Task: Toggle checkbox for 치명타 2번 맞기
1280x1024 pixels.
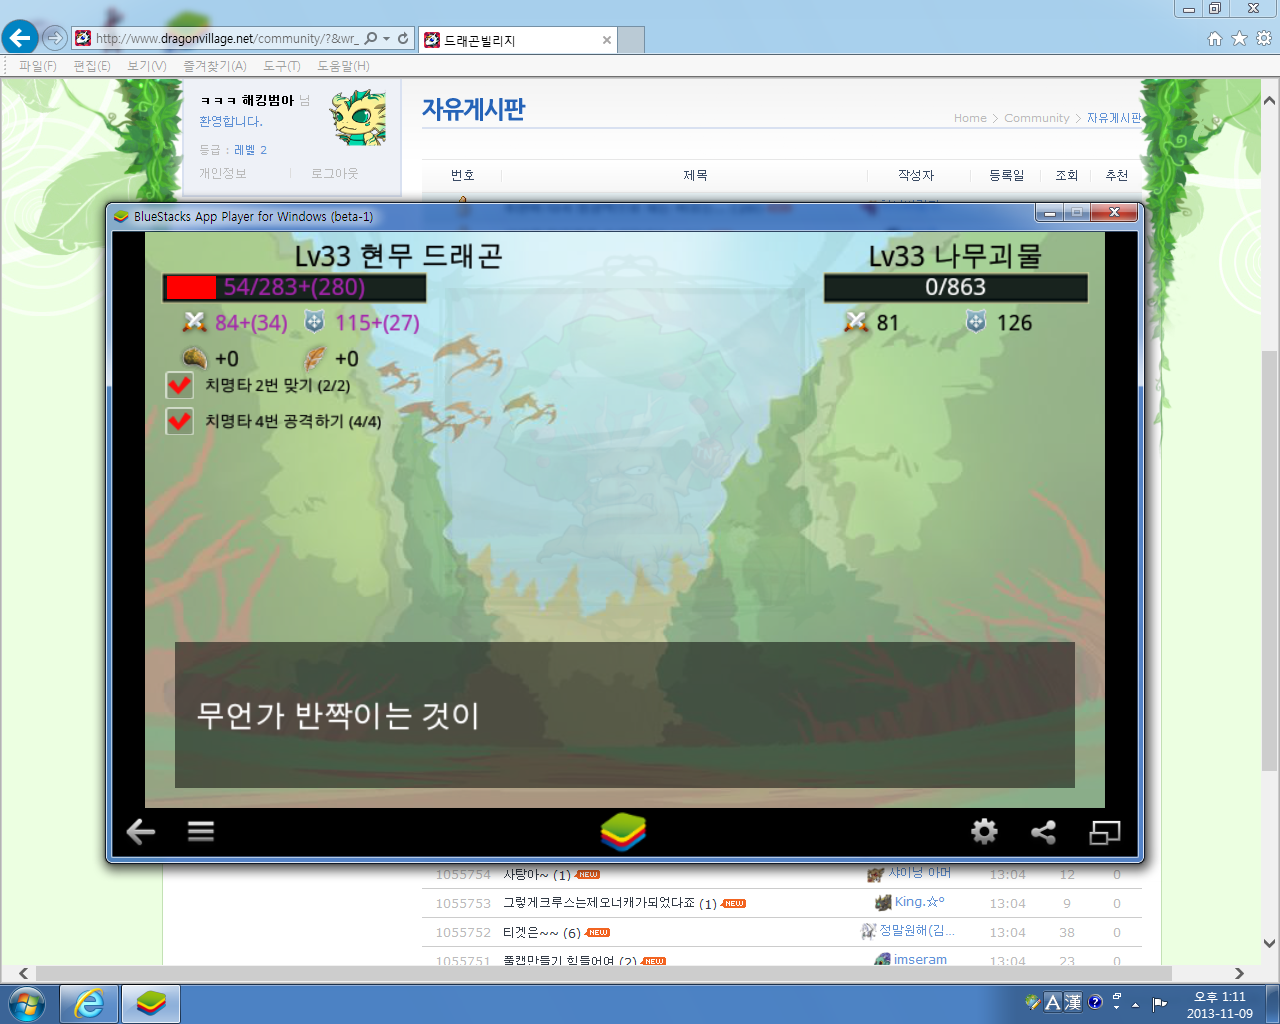Action: [180, 385]
